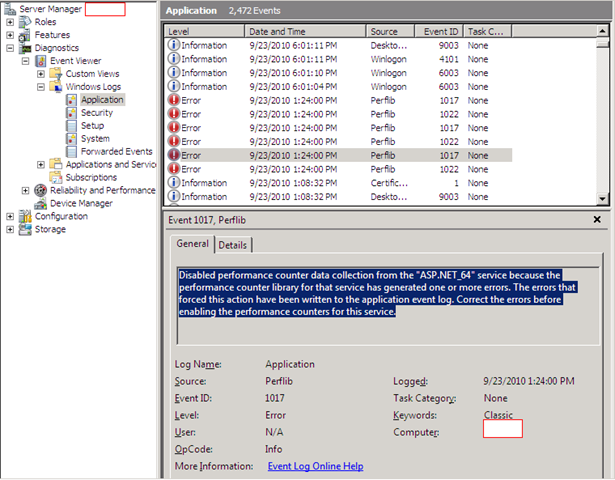Switch to the Details tab

[232, 245]
